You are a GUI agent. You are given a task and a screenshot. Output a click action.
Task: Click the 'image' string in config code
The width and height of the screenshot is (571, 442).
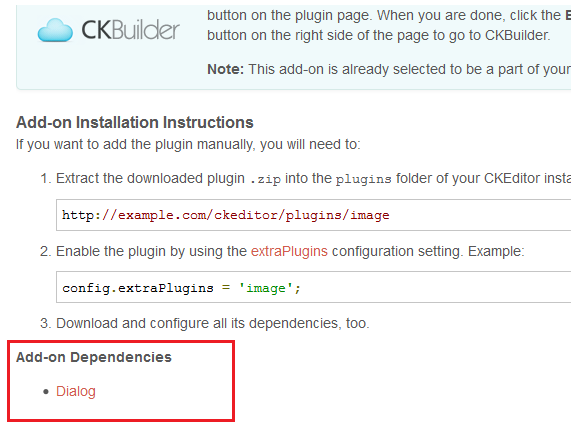pos(266,288)
